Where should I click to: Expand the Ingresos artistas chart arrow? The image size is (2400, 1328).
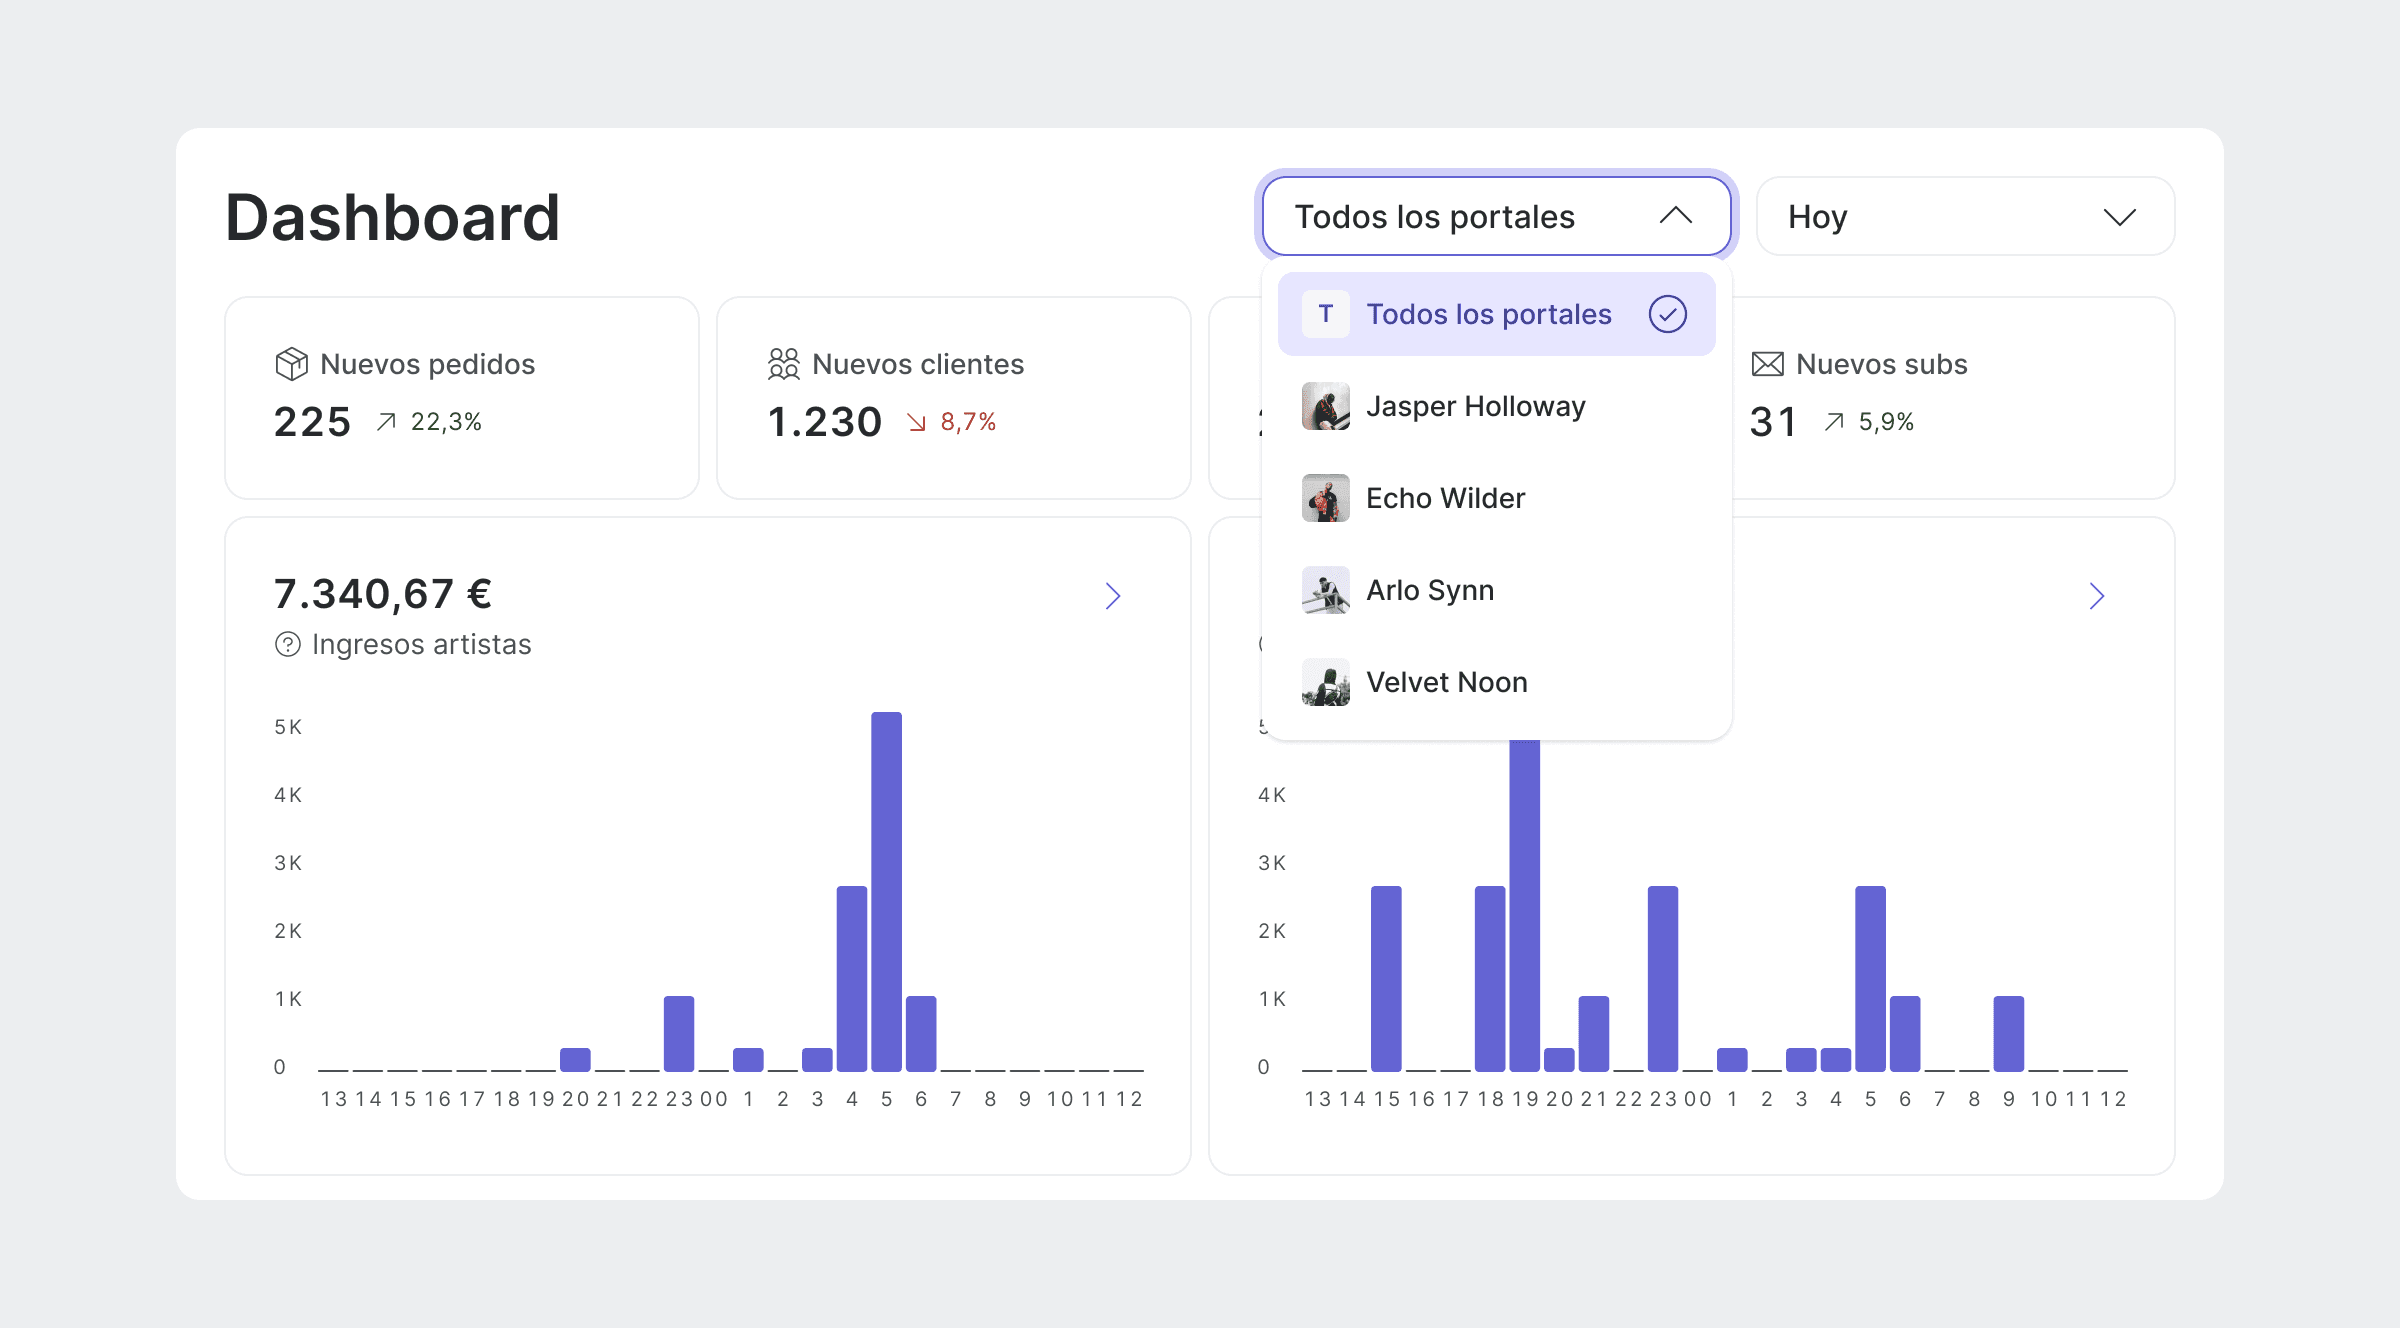coord(1112,596)
